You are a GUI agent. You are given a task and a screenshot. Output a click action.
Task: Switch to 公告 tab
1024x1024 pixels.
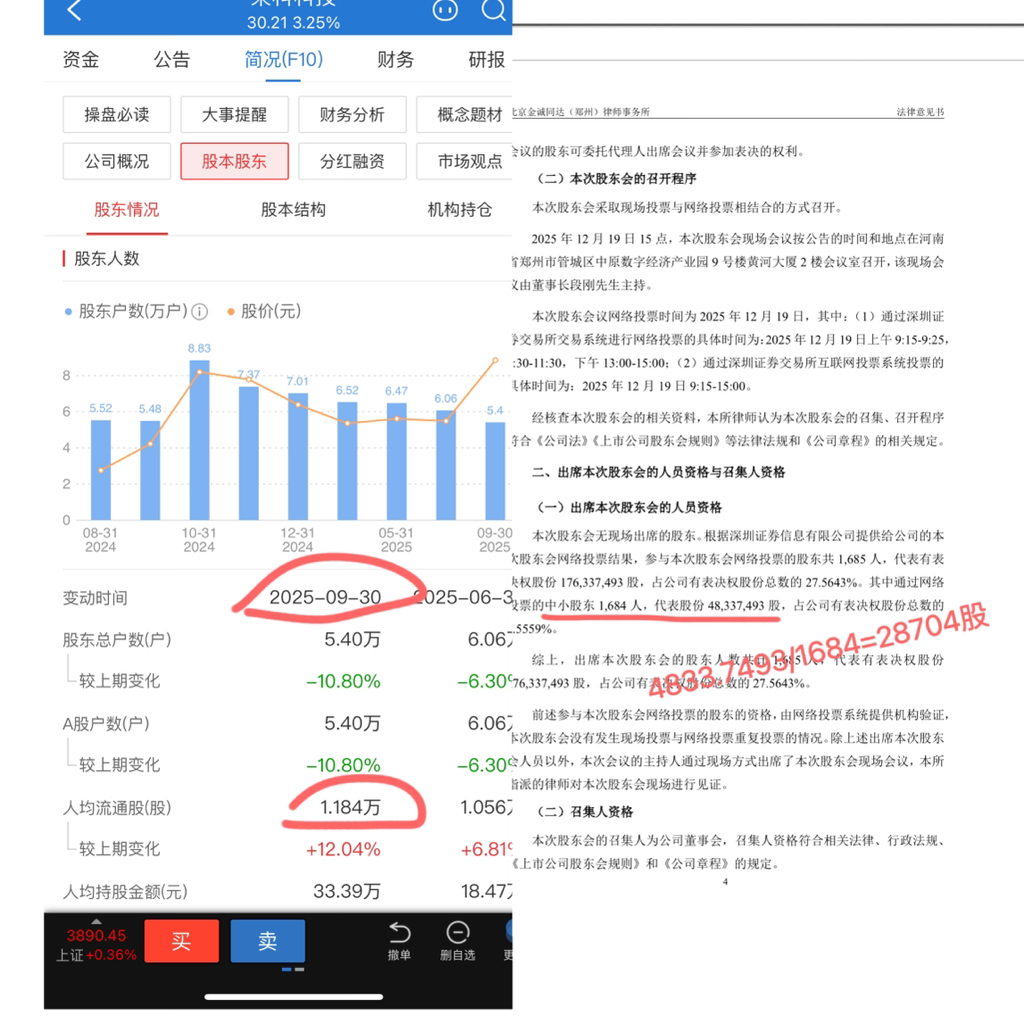point(172,59)
